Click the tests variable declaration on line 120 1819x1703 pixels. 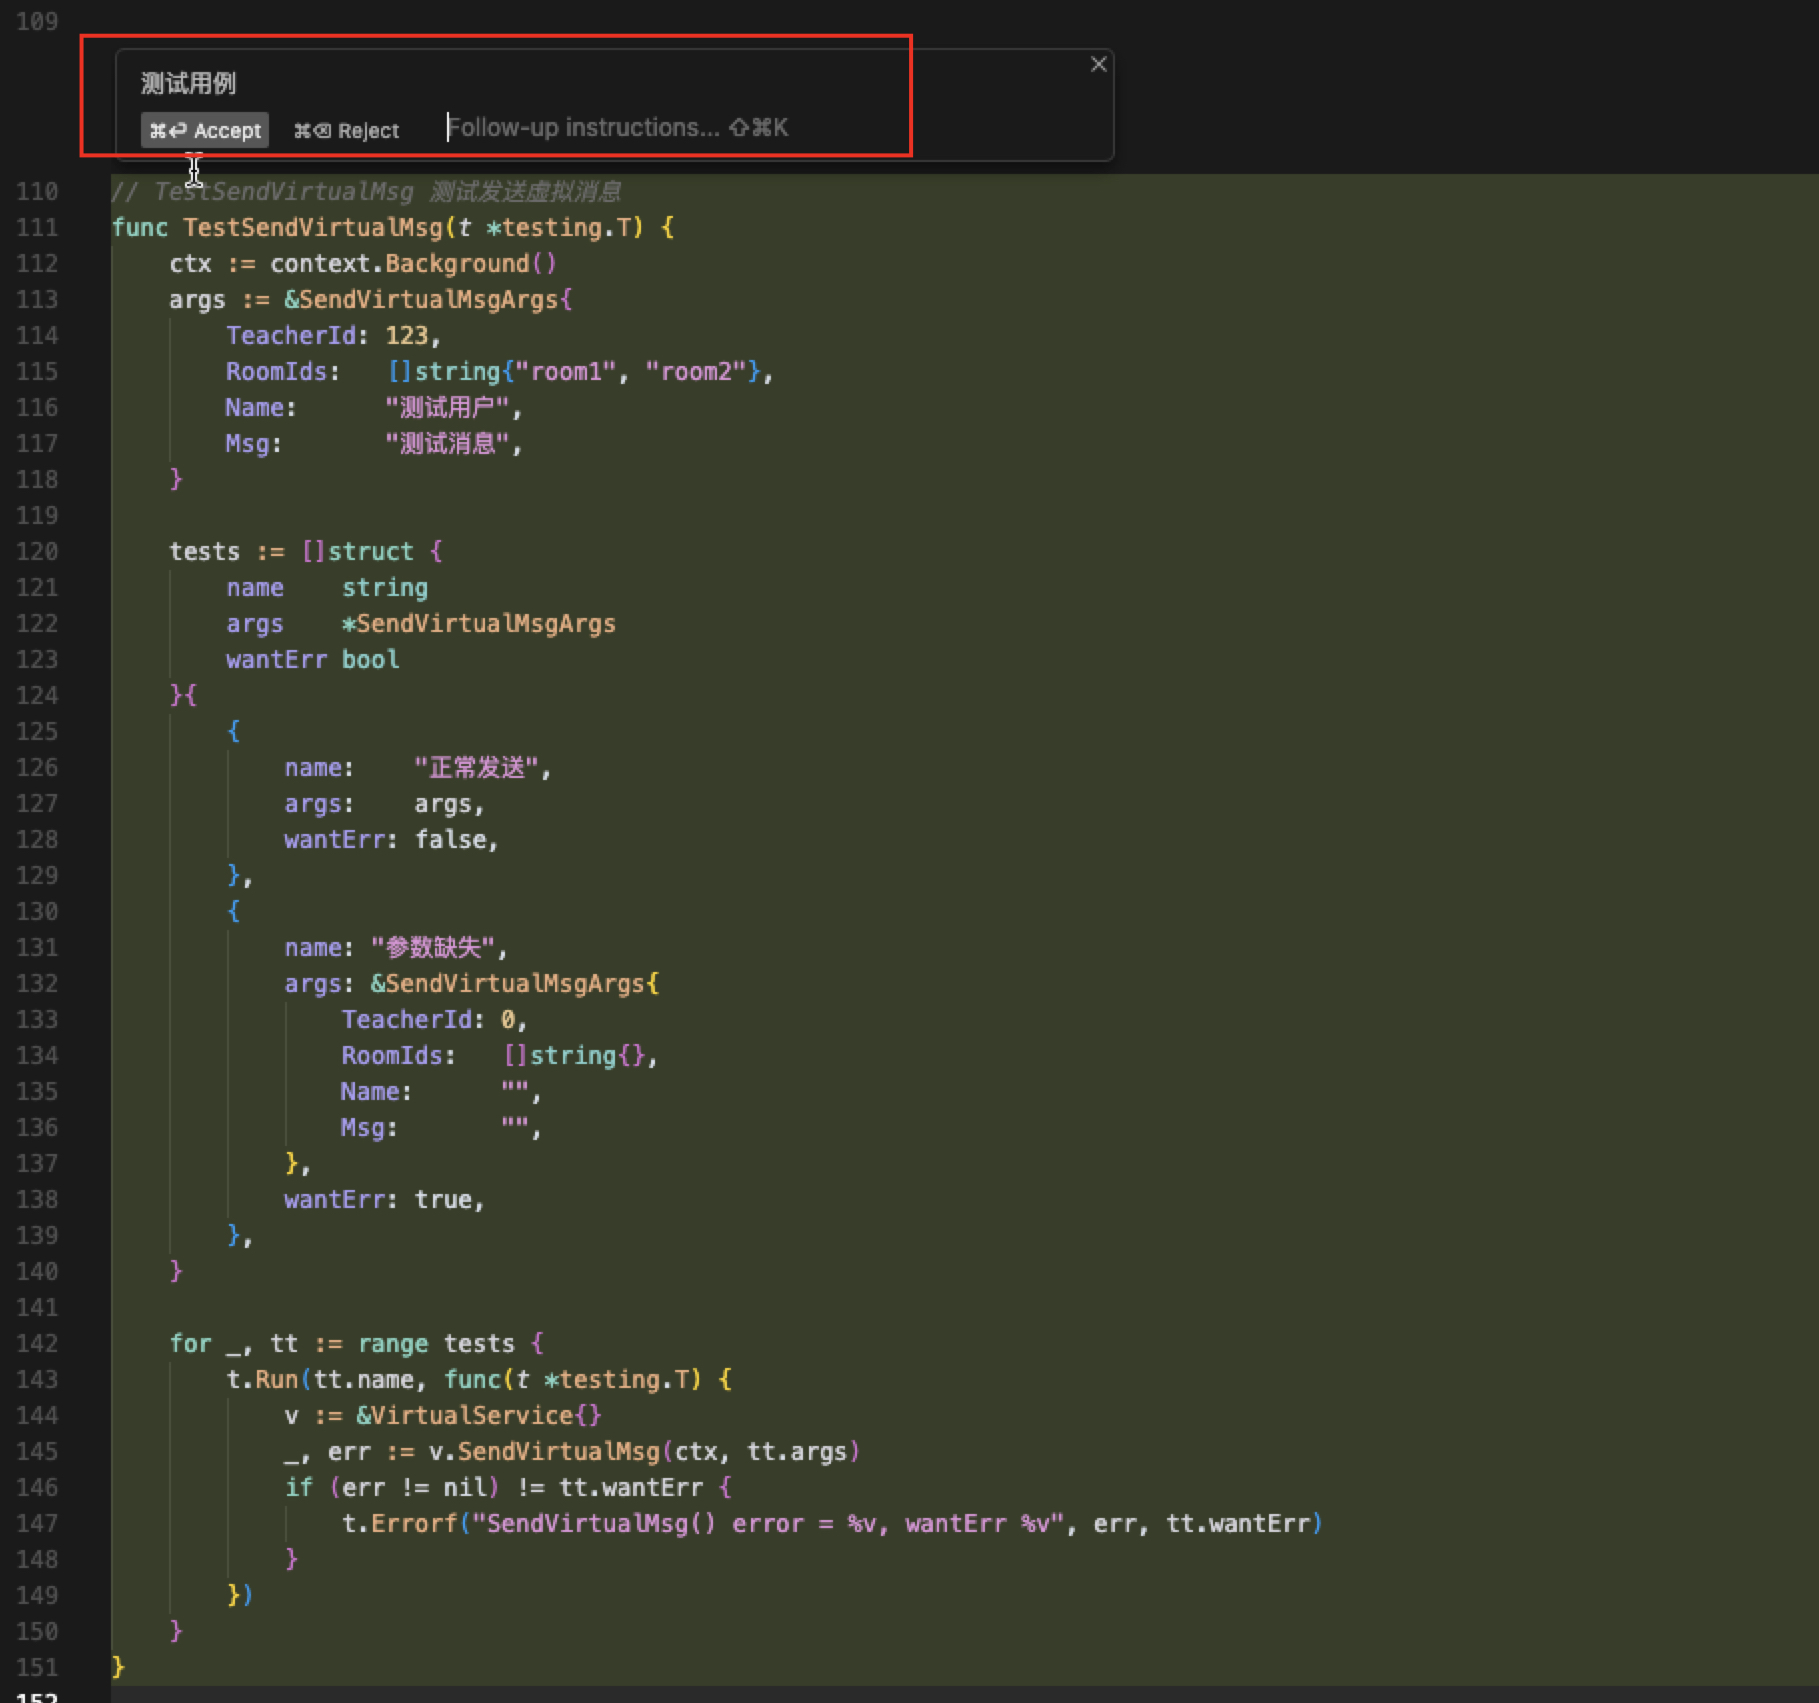pyautogui.click(x=204, y=552)
